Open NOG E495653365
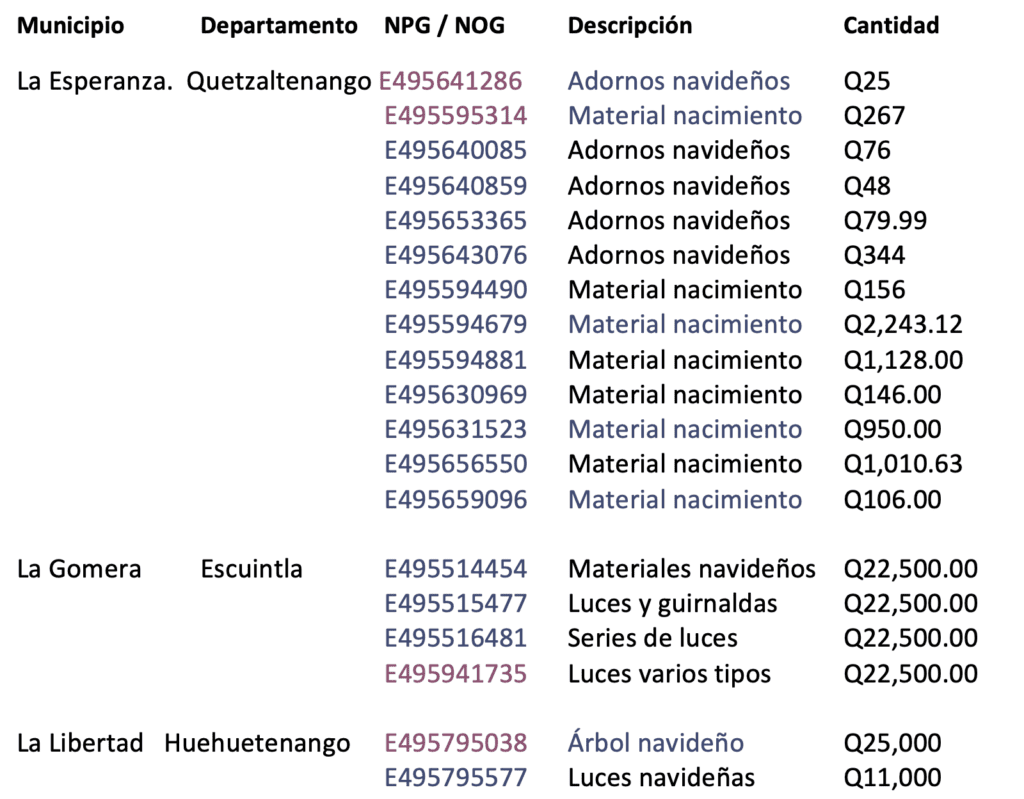1024x799 pixels. point(456,220)
